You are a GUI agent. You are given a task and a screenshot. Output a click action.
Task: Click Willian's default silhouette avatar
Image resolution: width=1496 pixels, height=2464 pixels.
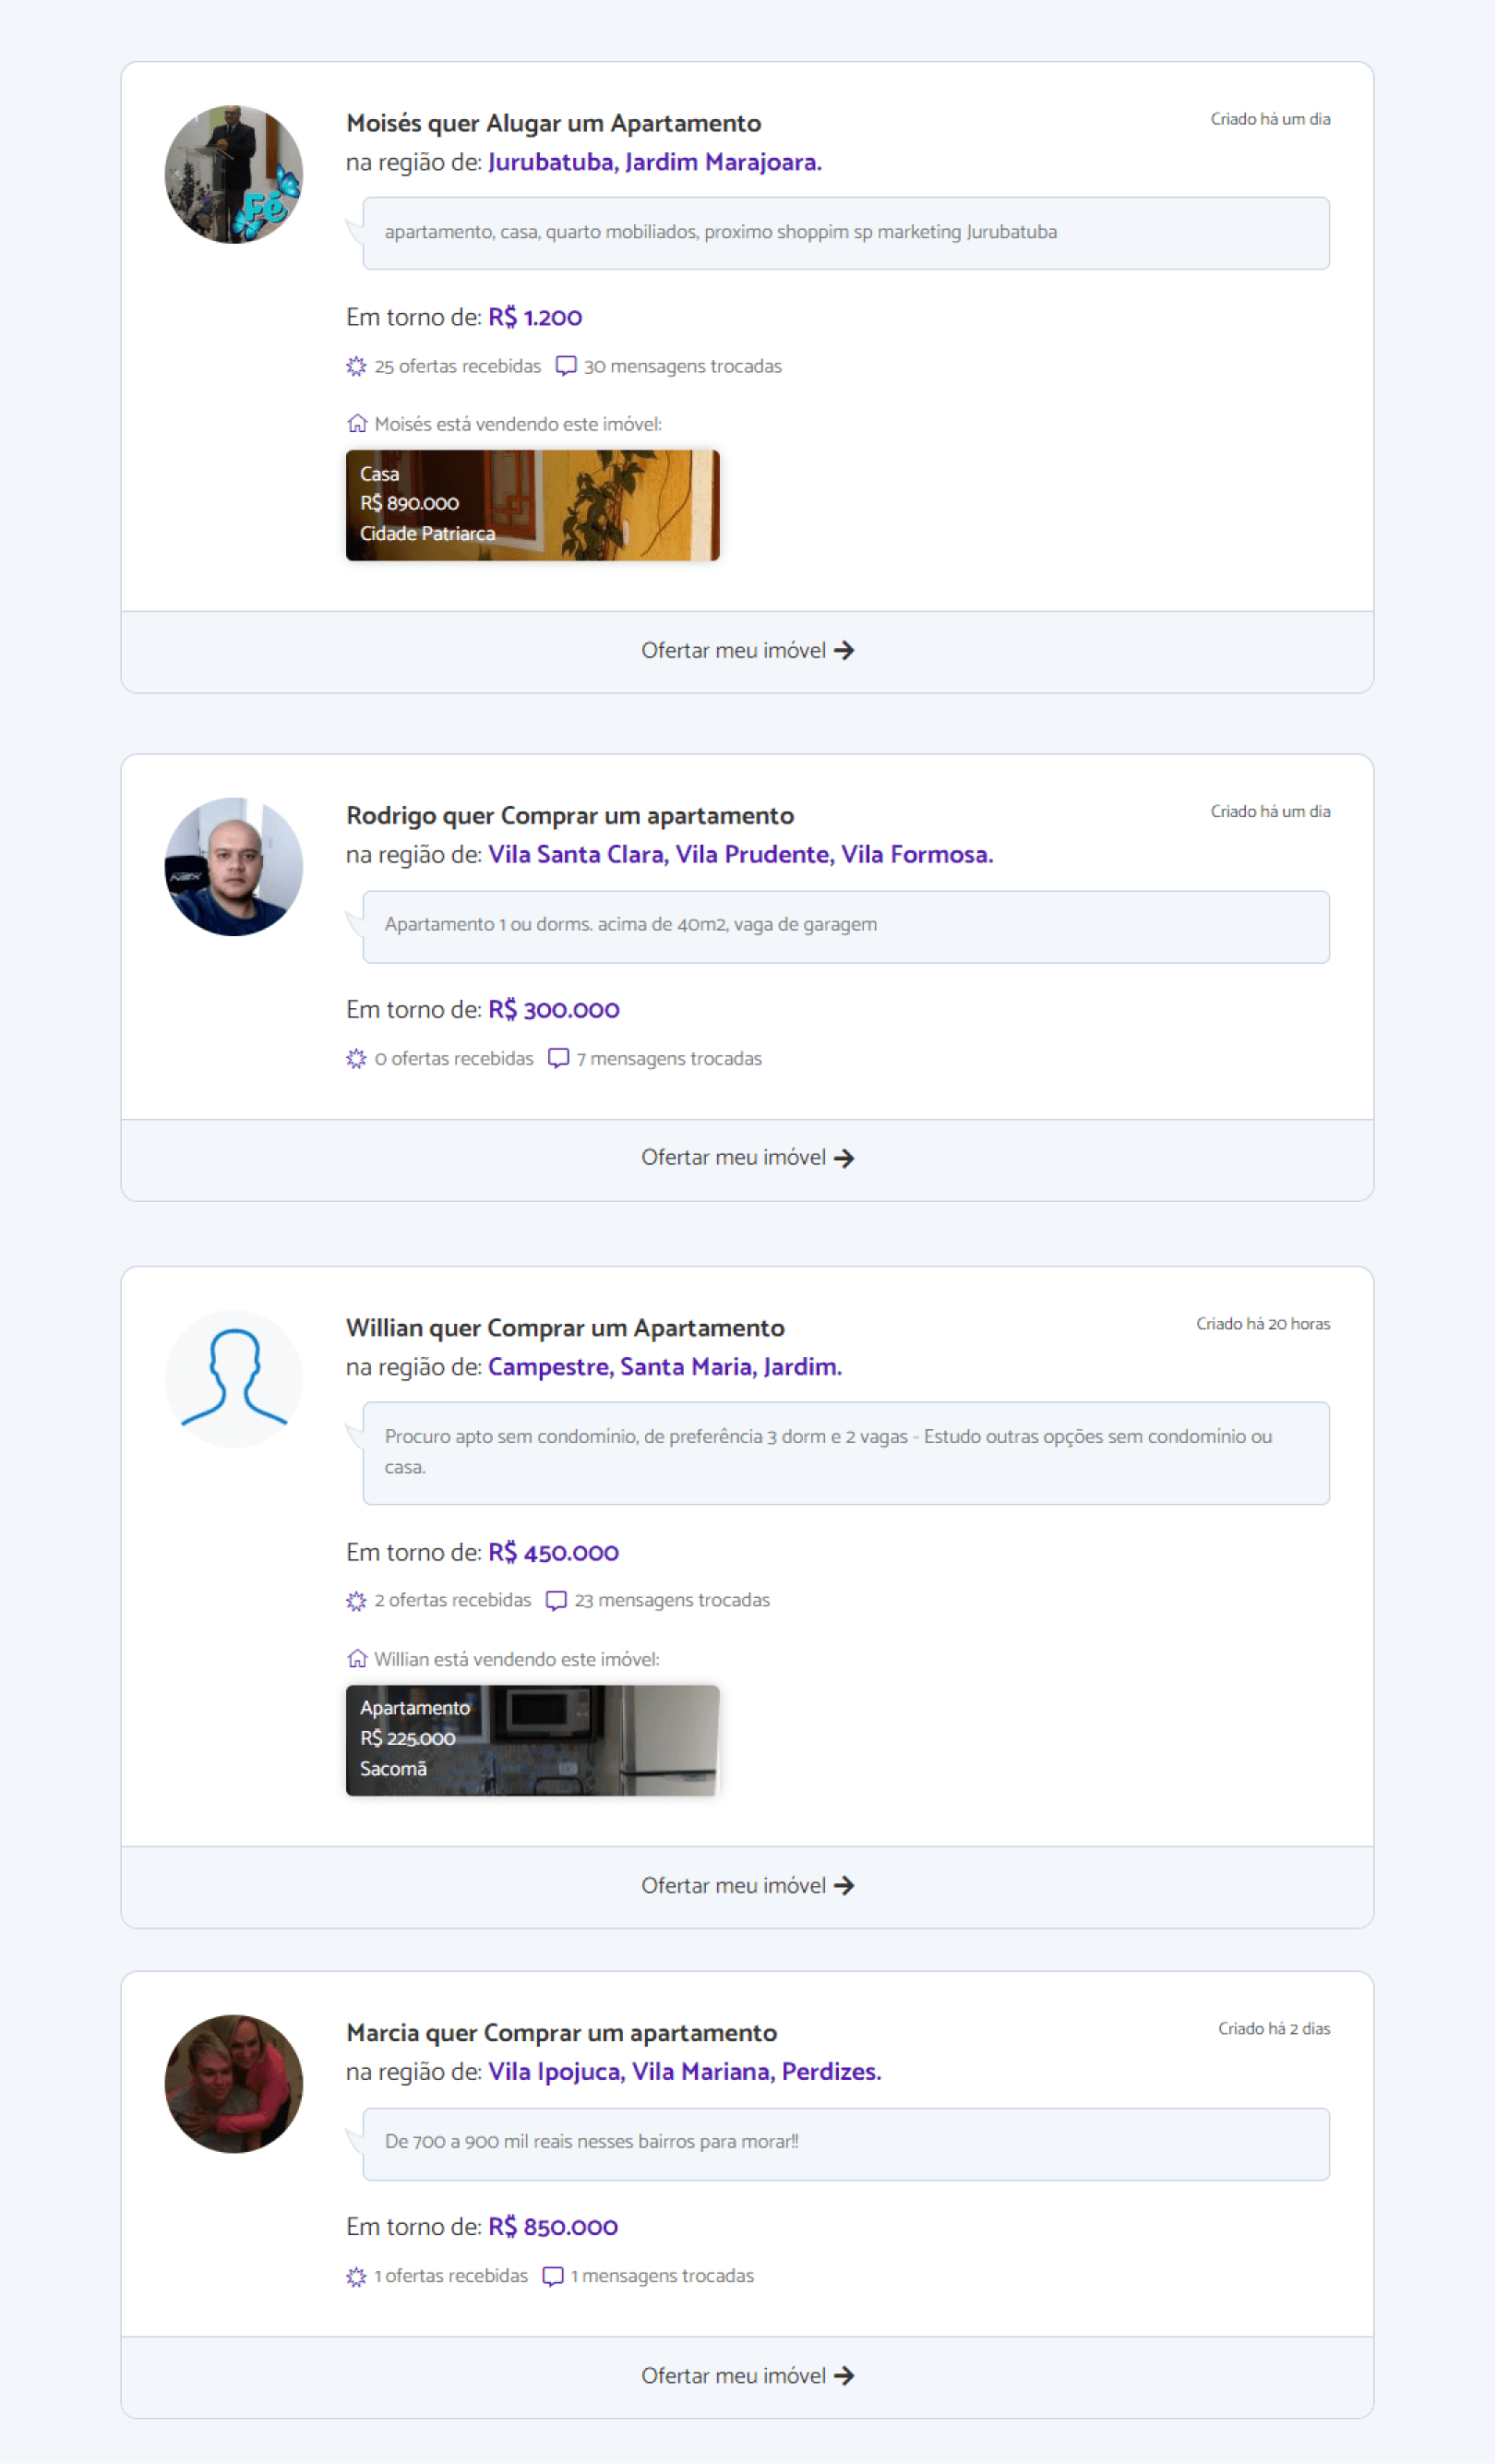[x=233, y=1378]
